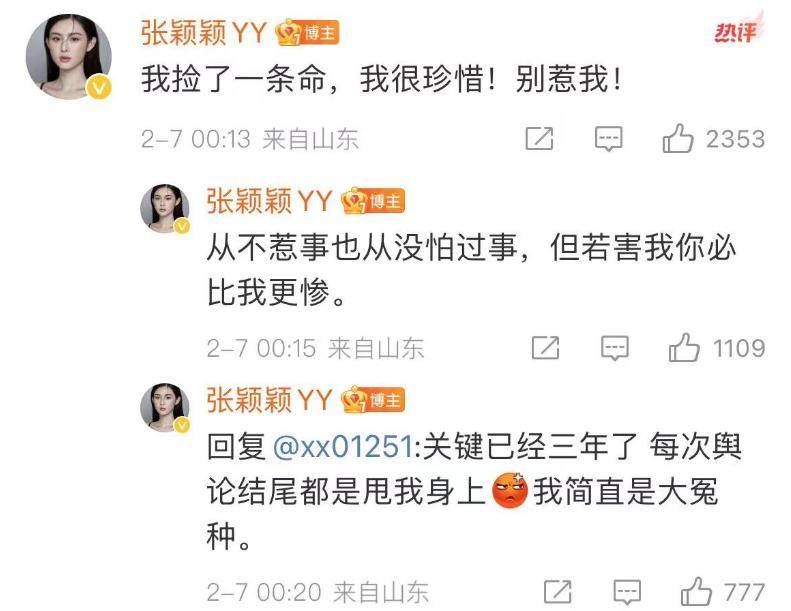Tap the second comment's small avatar
The width and height of the screenshot is (791, 611).
point(165,208)
